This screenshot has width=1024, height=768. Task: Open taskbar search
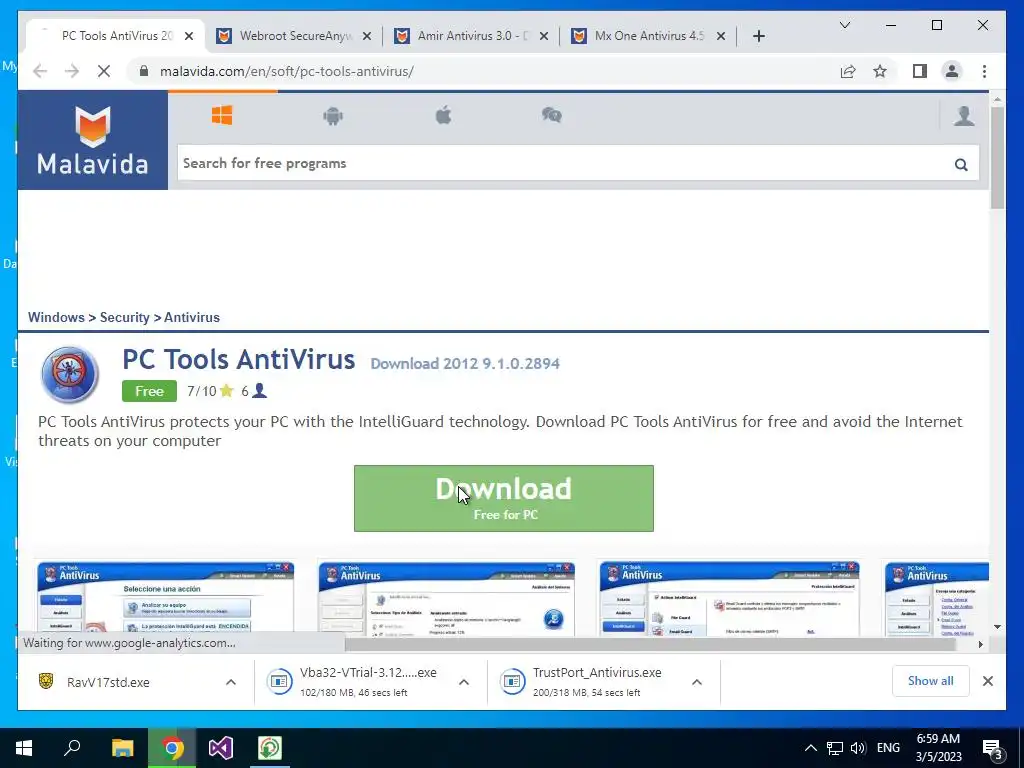pyautogui.click(x=72, y=748)
